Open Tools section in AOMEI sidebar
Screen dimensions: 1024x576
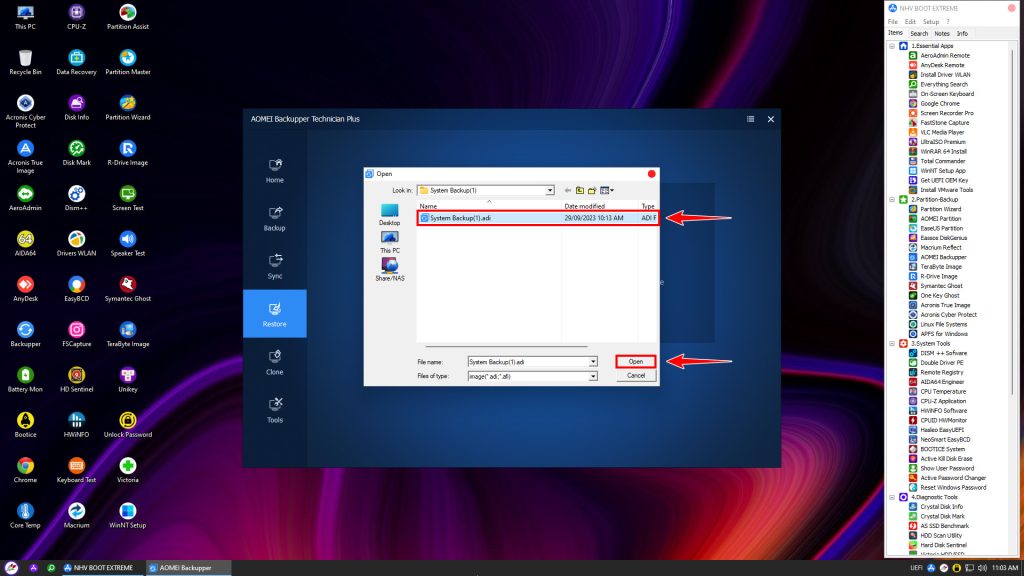point(274,409)
